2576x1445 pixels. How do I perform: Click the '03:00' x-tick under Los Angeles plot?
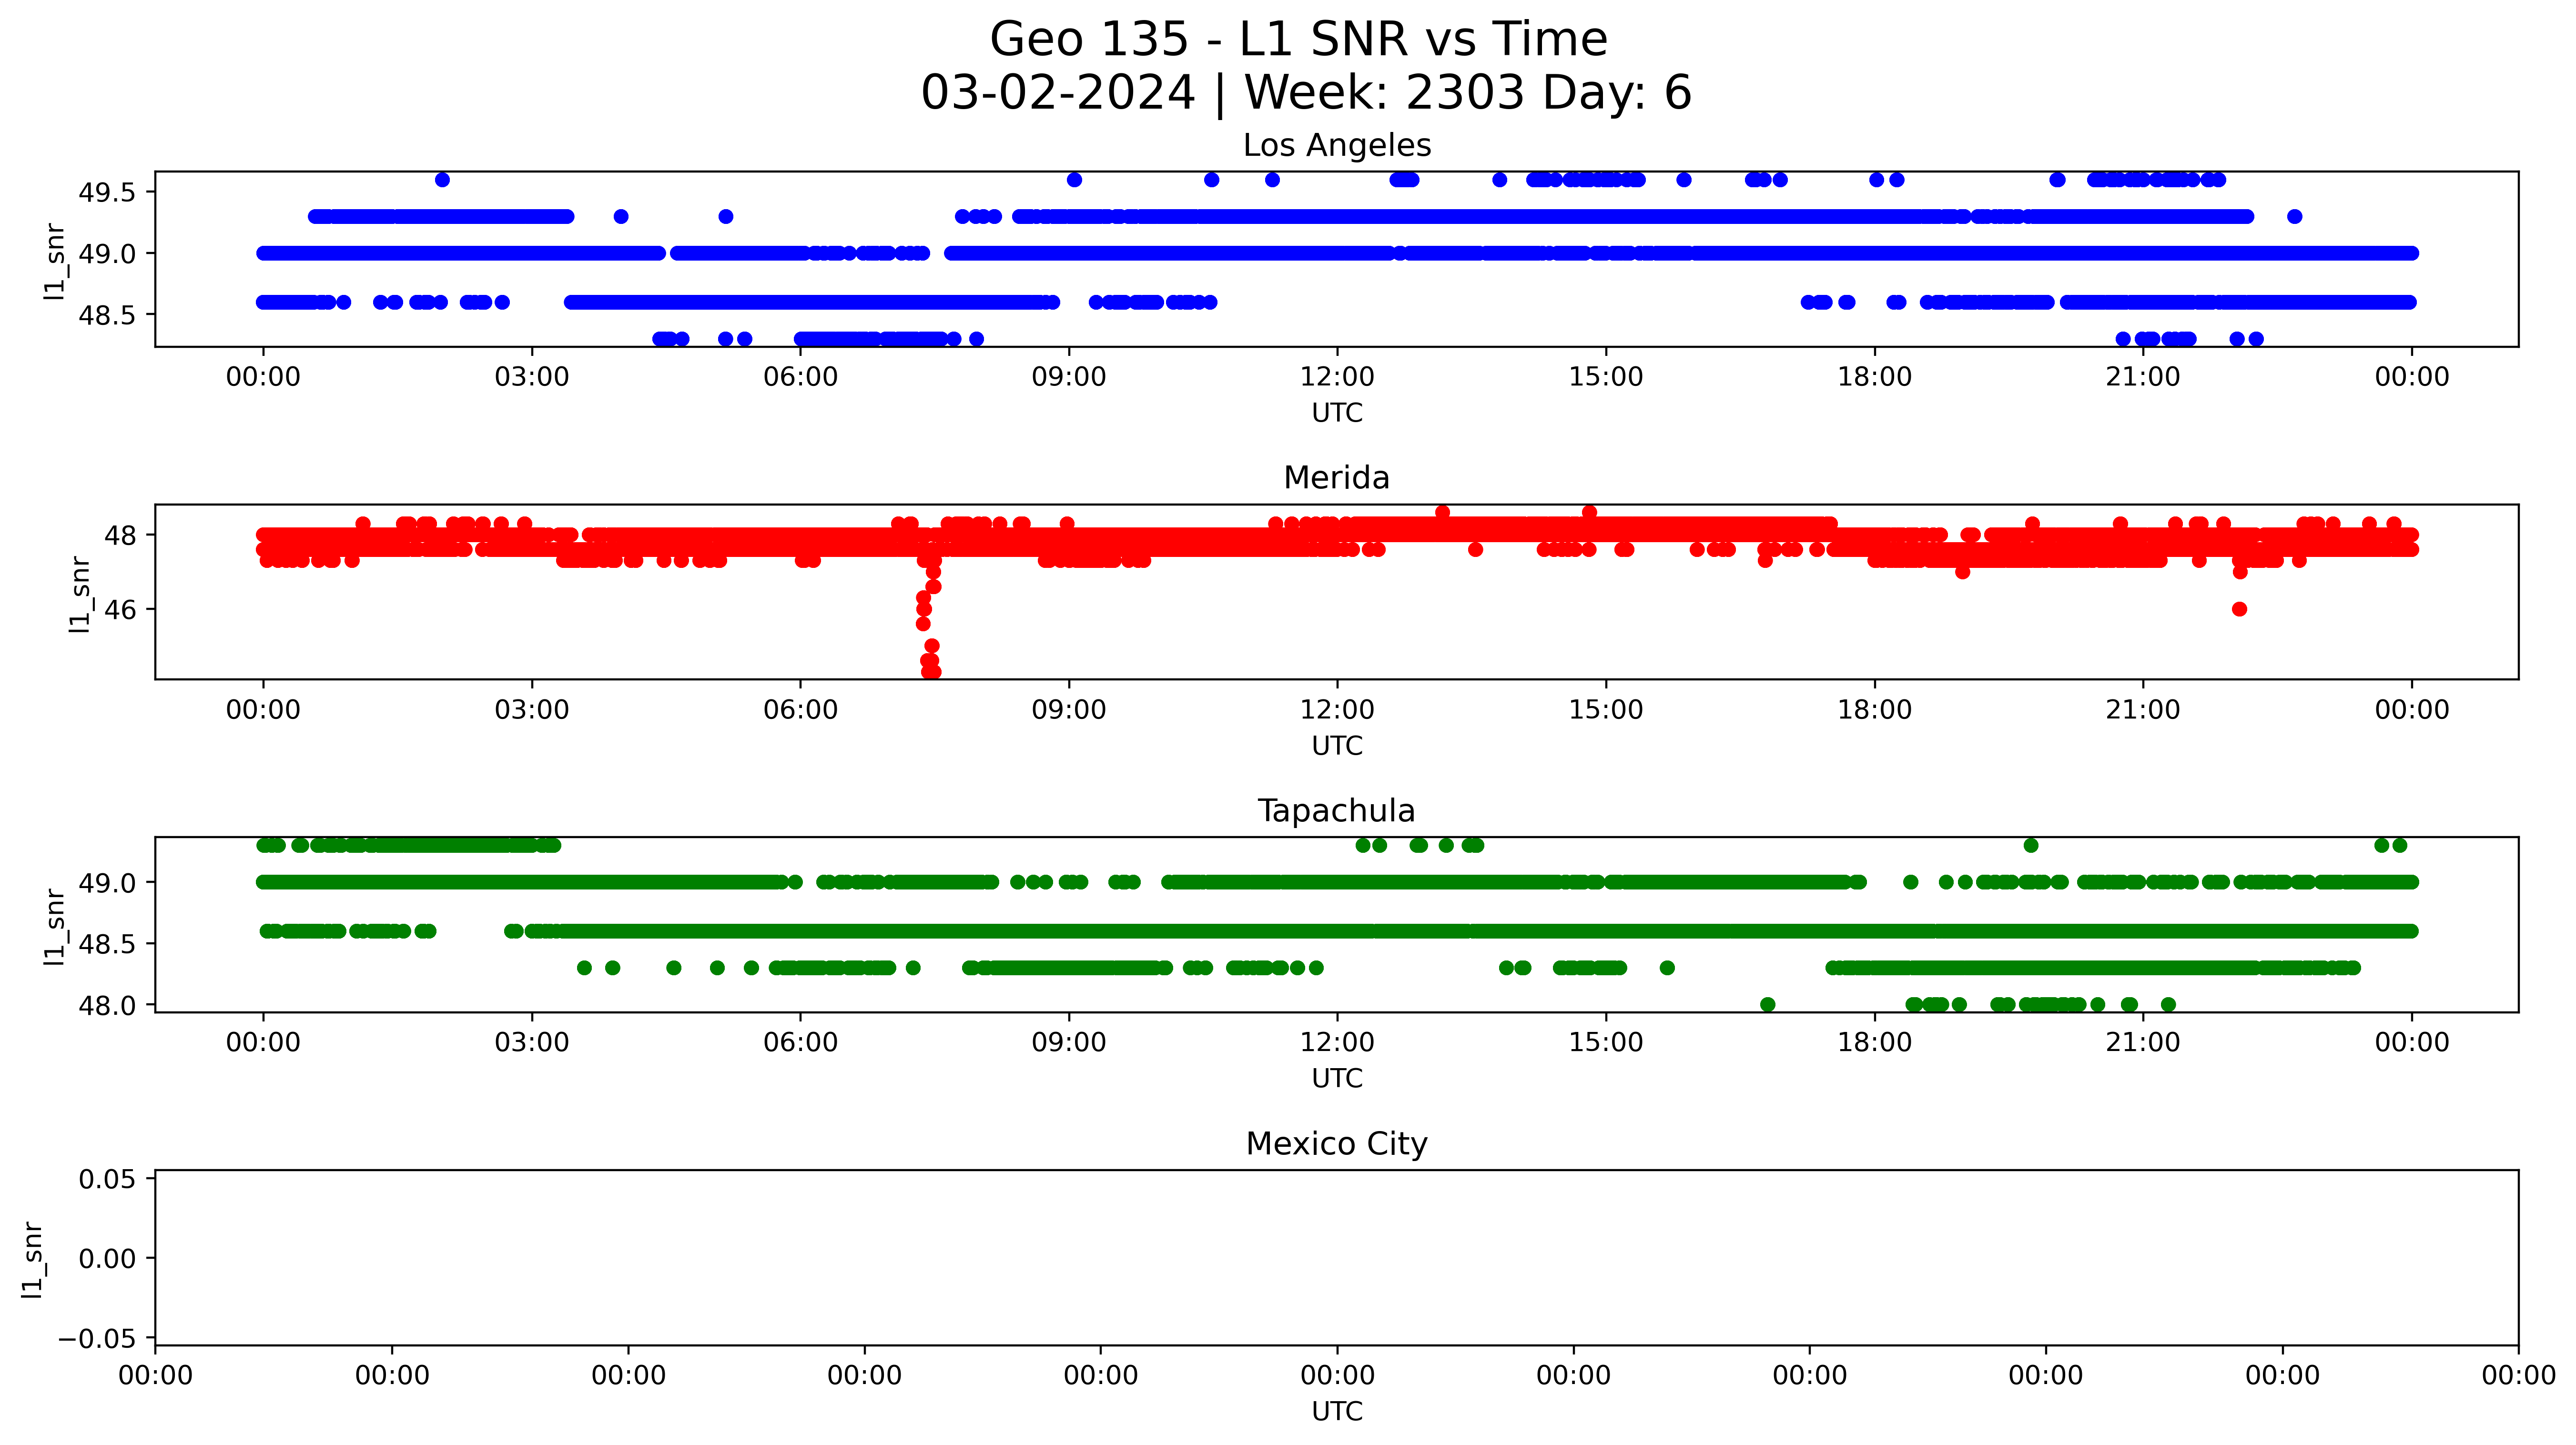click(x=532, y=377)
